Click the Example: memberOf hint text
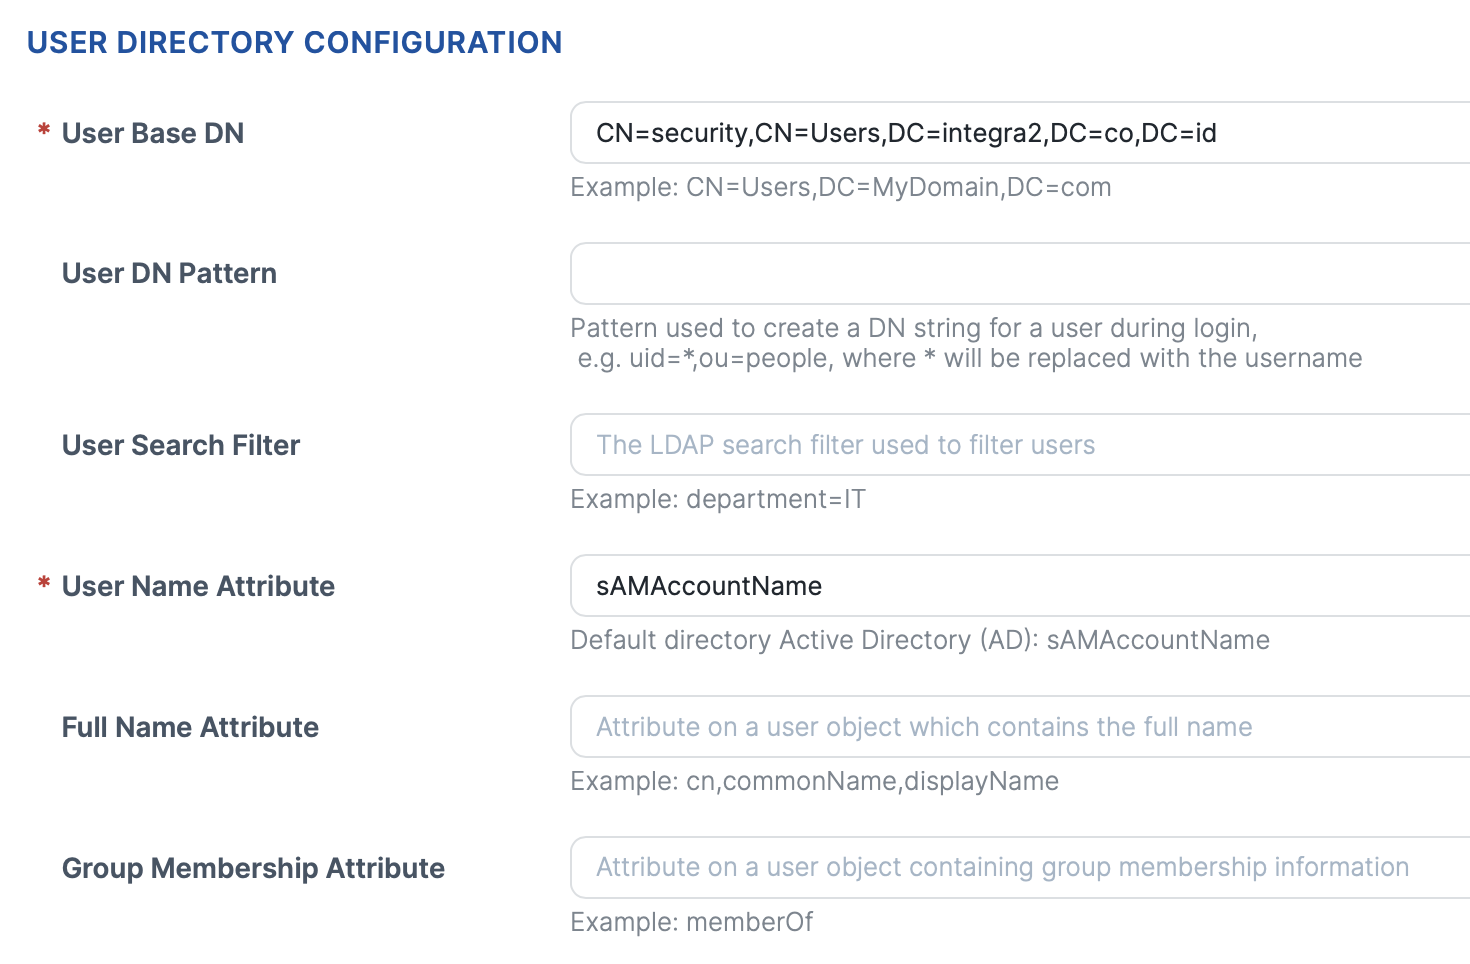The height and width of the screenshot is (964, 1470). [x=692, y=922]
